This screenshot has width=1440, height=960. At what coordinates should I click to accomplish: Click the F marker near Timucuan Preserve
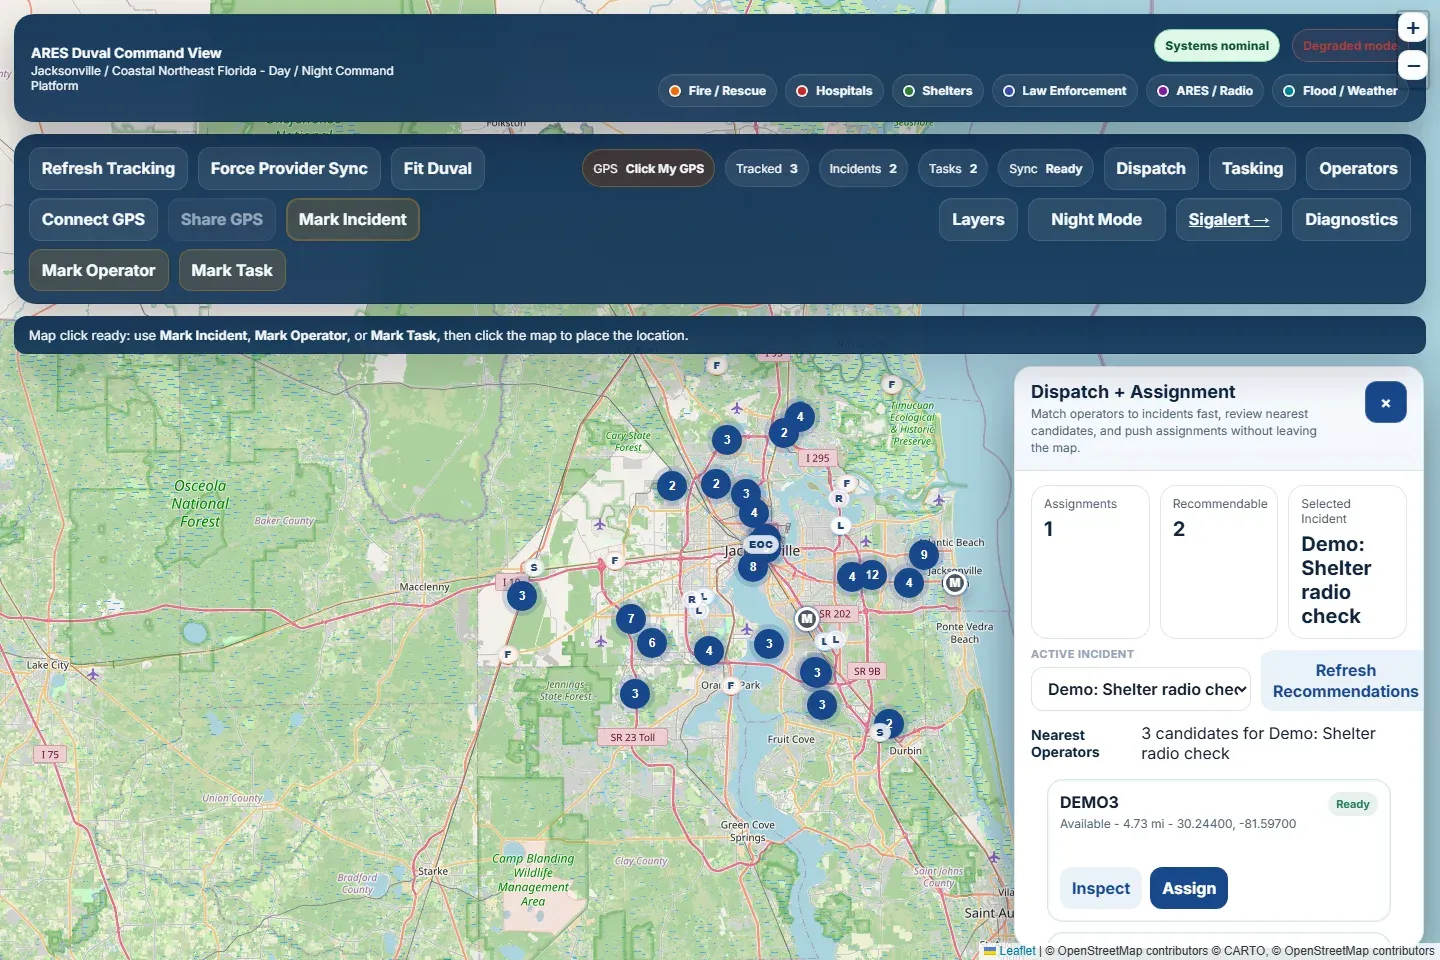[x=892, y=384]
